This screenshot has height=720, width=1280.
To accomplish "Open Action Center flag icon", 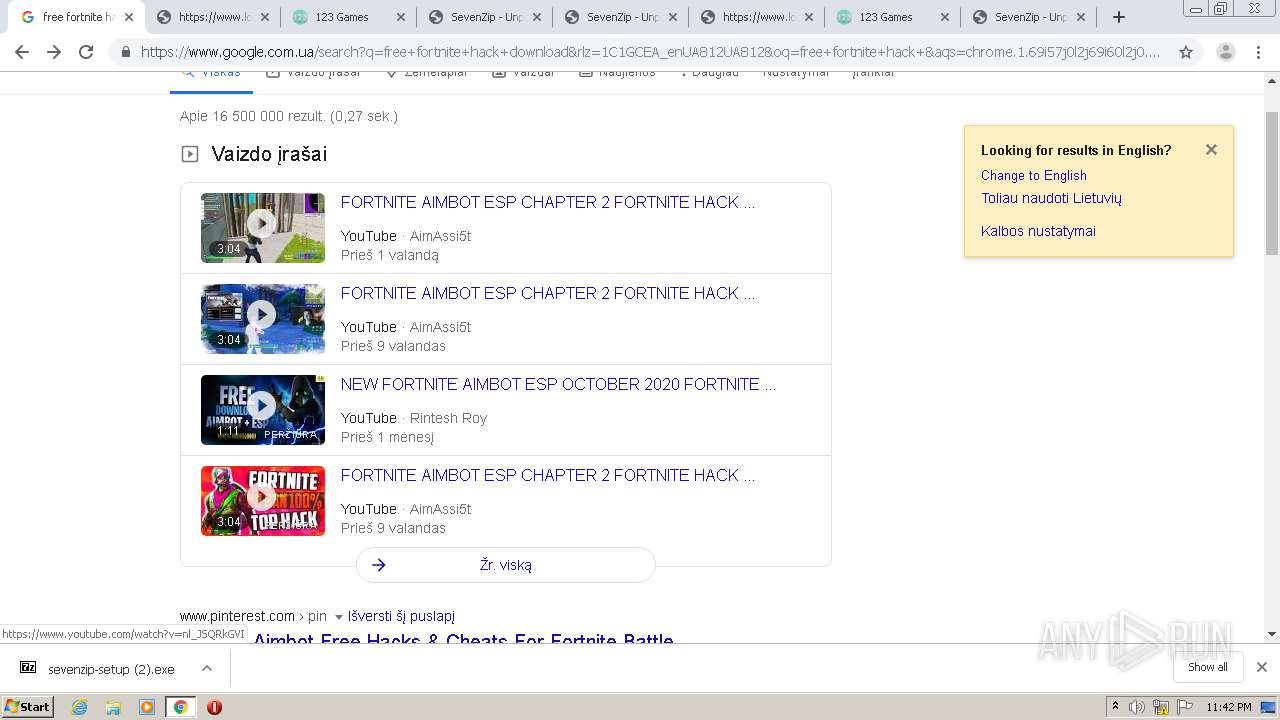I will tap(1184, 707).
